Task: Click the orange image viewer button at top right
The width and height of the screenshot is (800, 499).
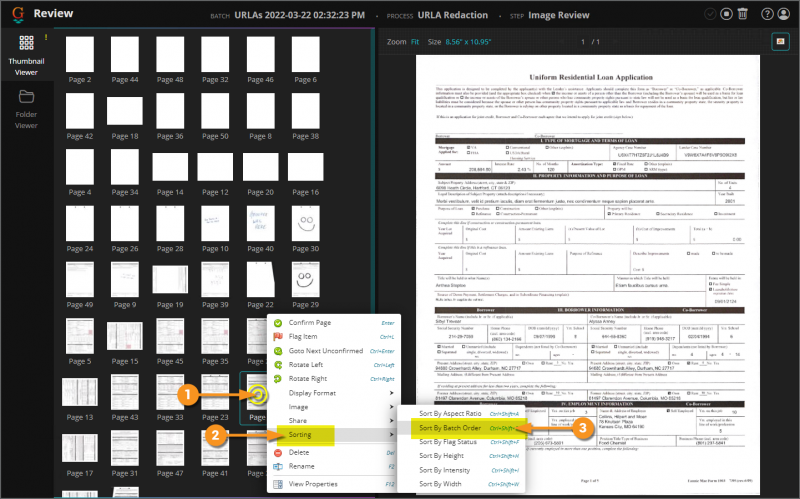Action: (x=780, y=41)
